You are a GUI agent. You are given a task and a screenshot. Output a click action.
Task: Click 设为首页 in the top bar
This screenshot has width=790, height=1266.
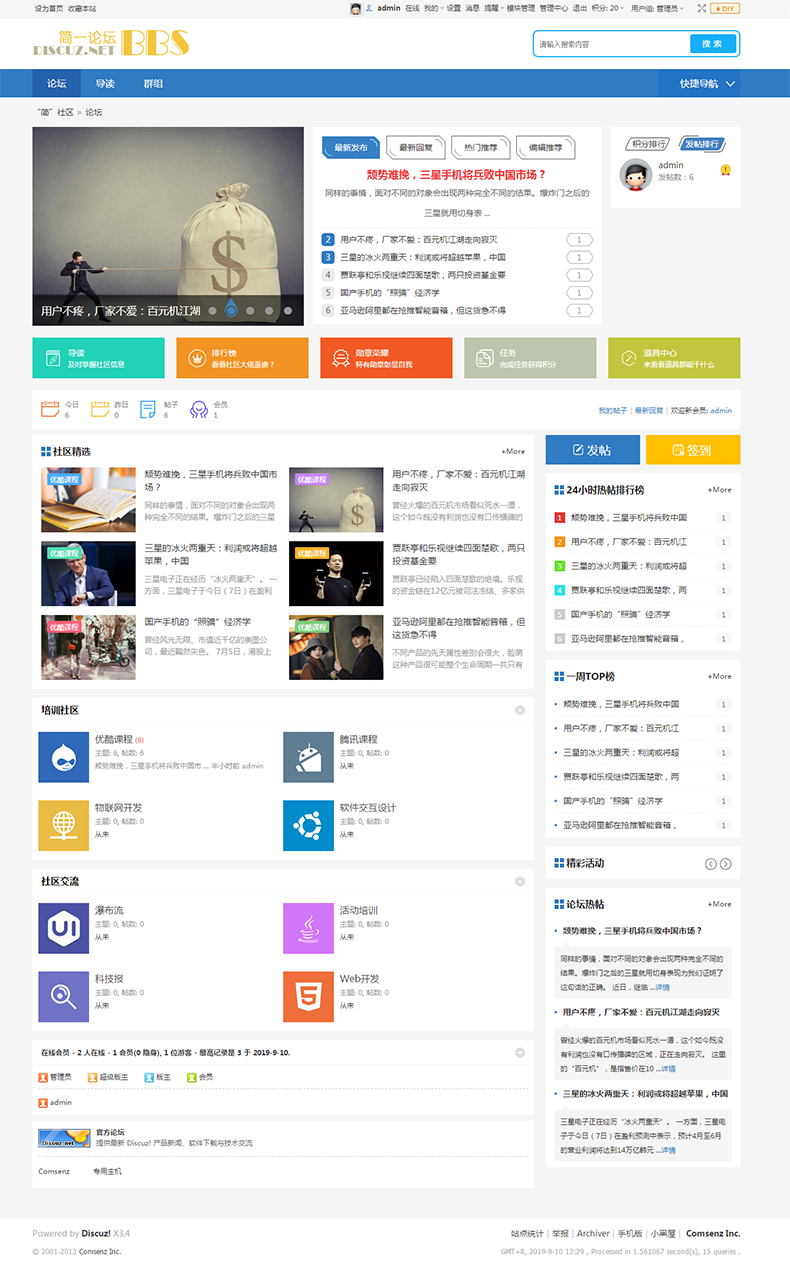click(x=48, y=8)
